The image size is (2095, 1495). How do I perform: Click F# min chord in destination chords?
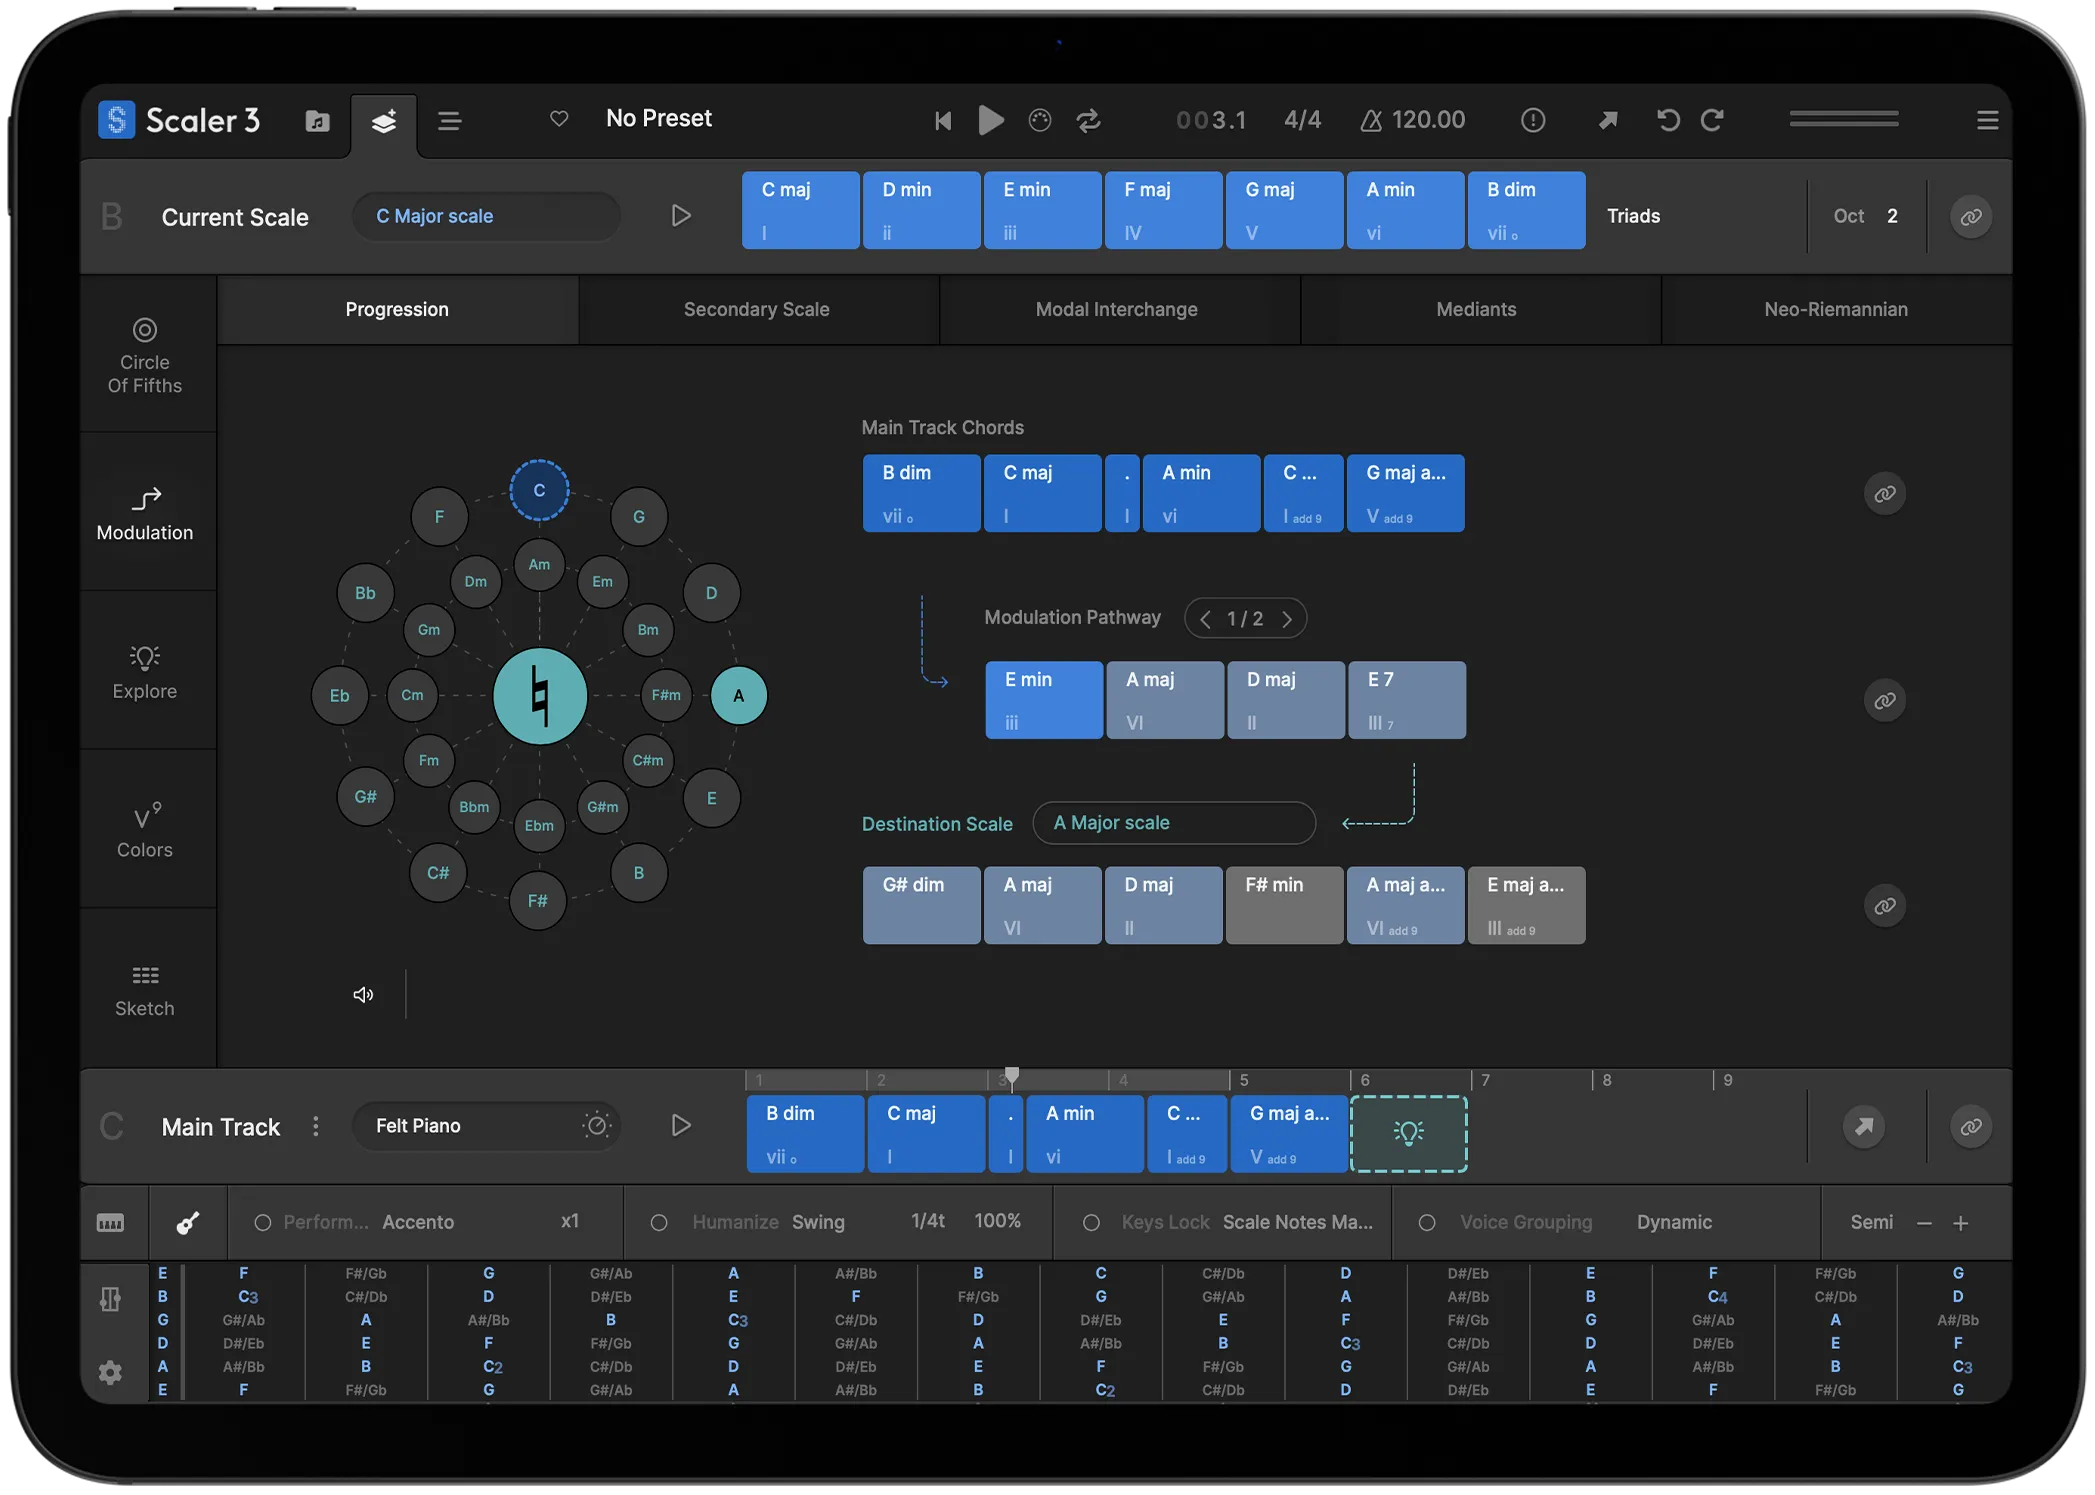tap(1284, 905)
